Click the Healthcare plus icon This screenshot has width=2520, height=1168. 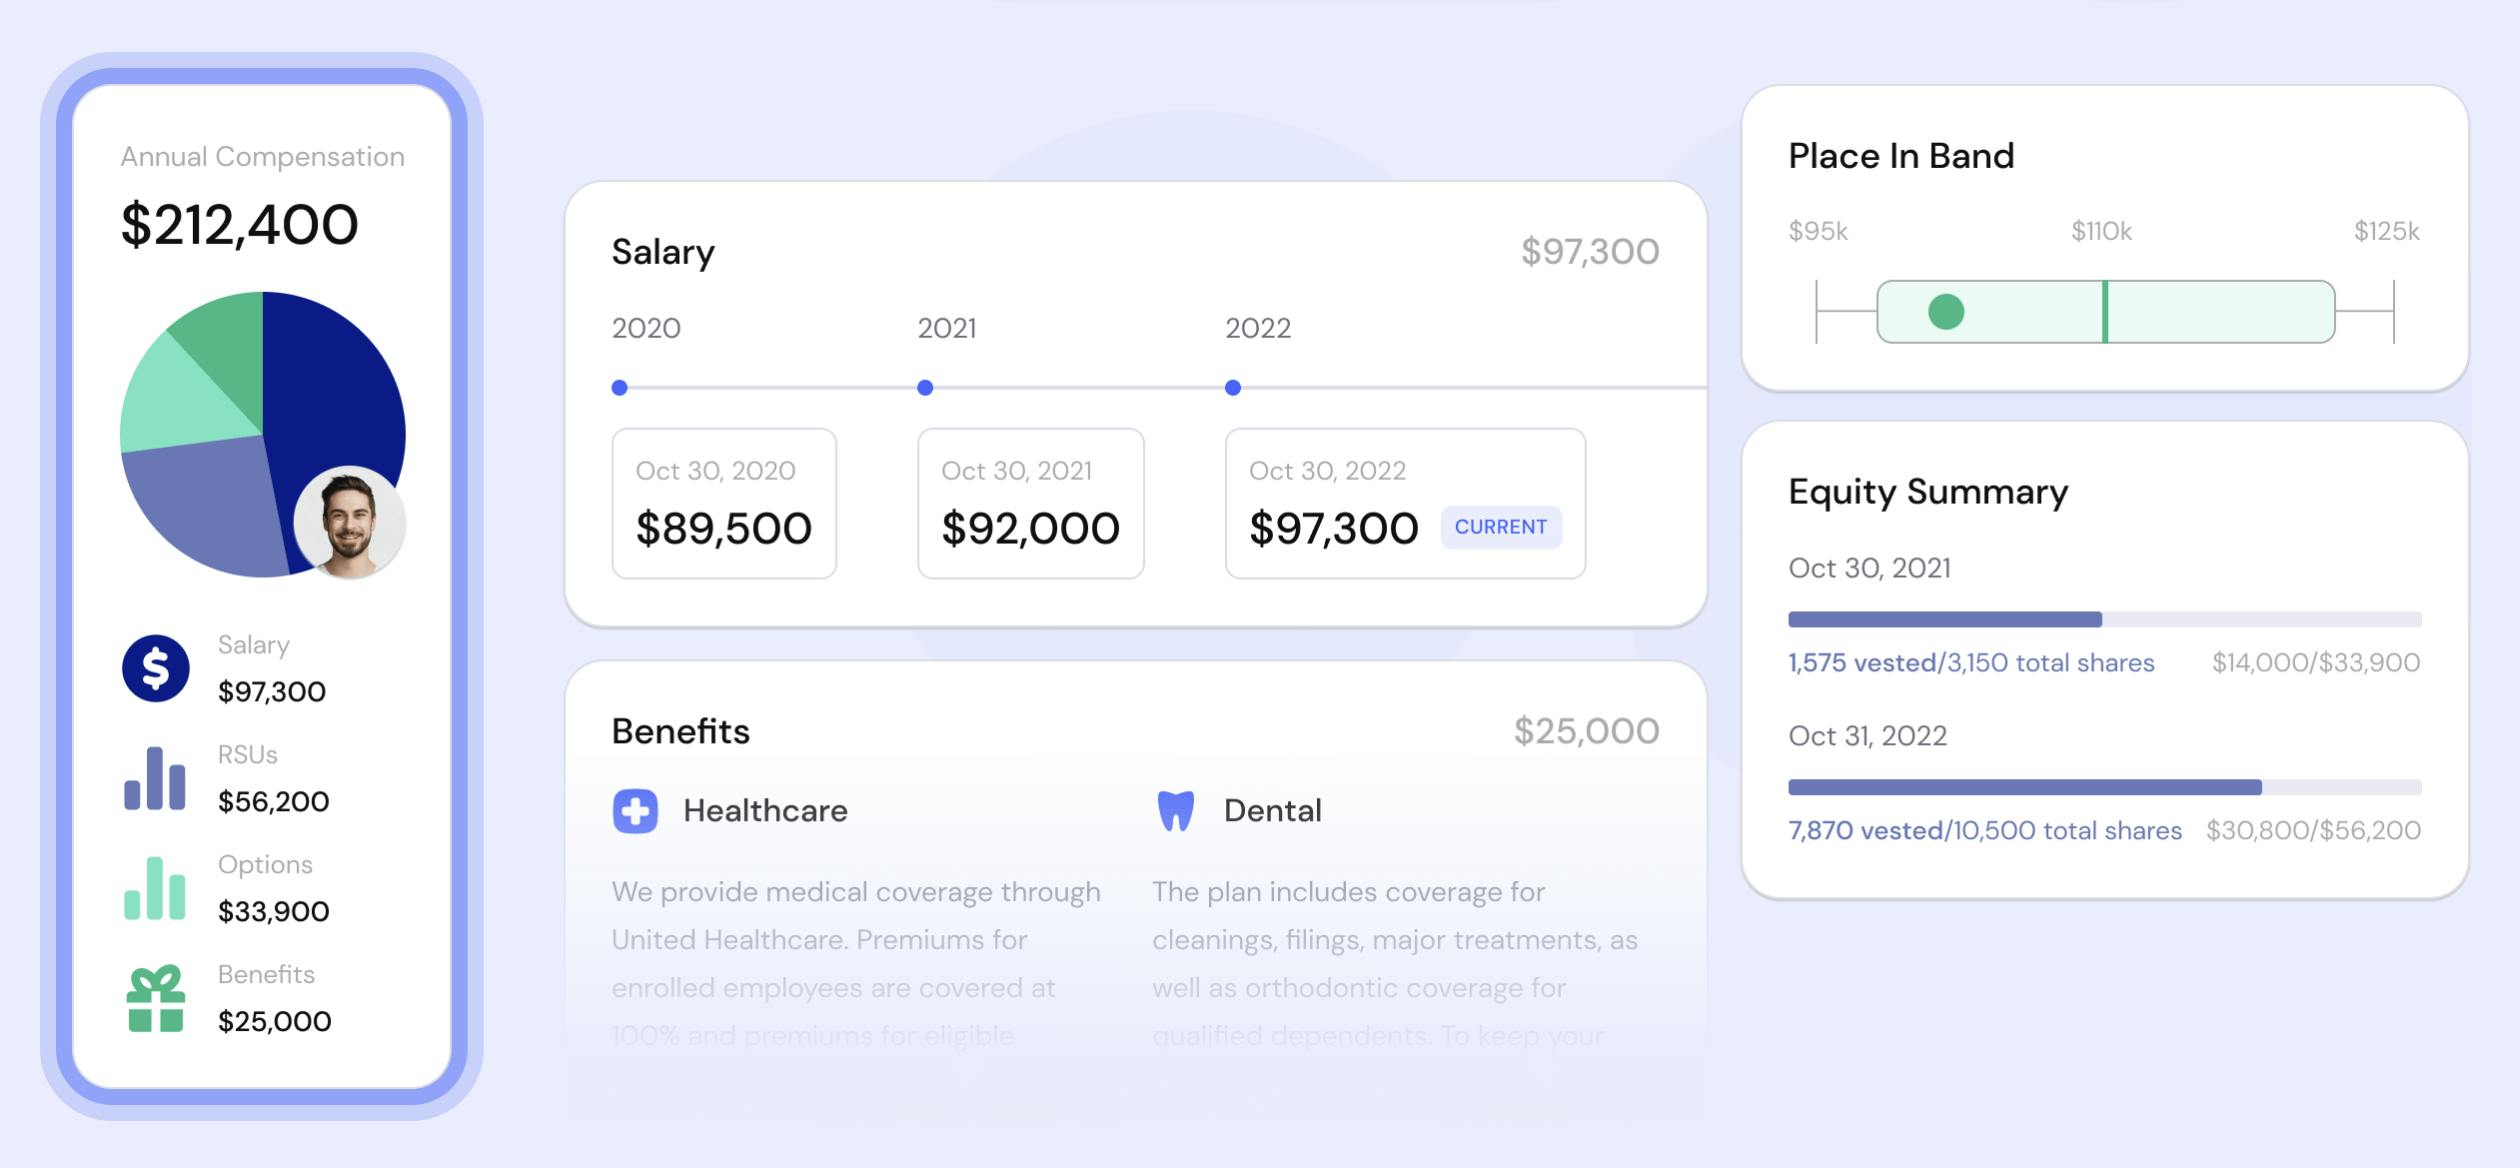click(x=635, y=811)
